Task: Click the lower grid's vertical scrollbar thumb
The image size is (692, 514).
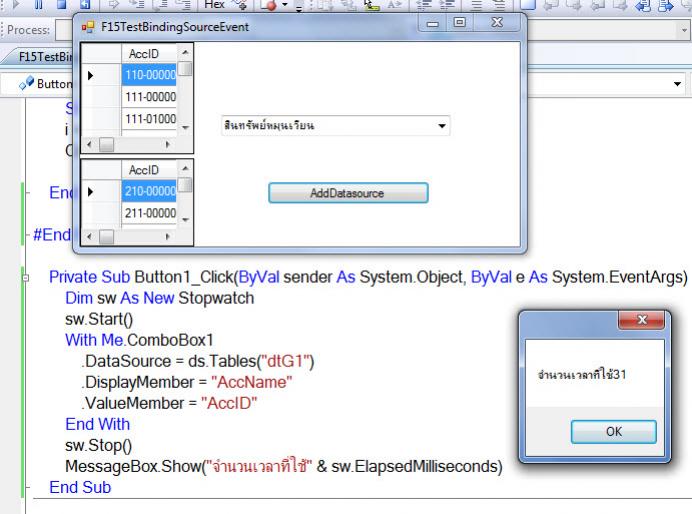Action: 186,185
